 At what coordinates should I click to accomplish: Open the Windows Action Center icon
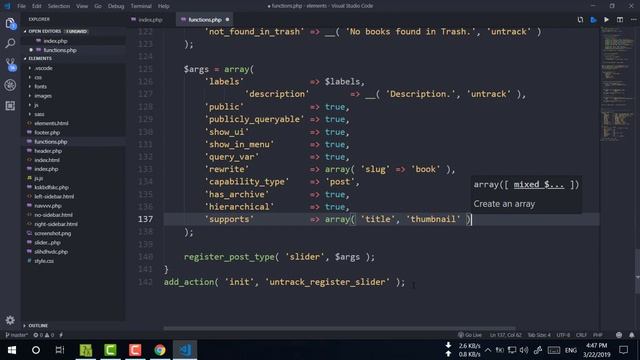[623, 350]
